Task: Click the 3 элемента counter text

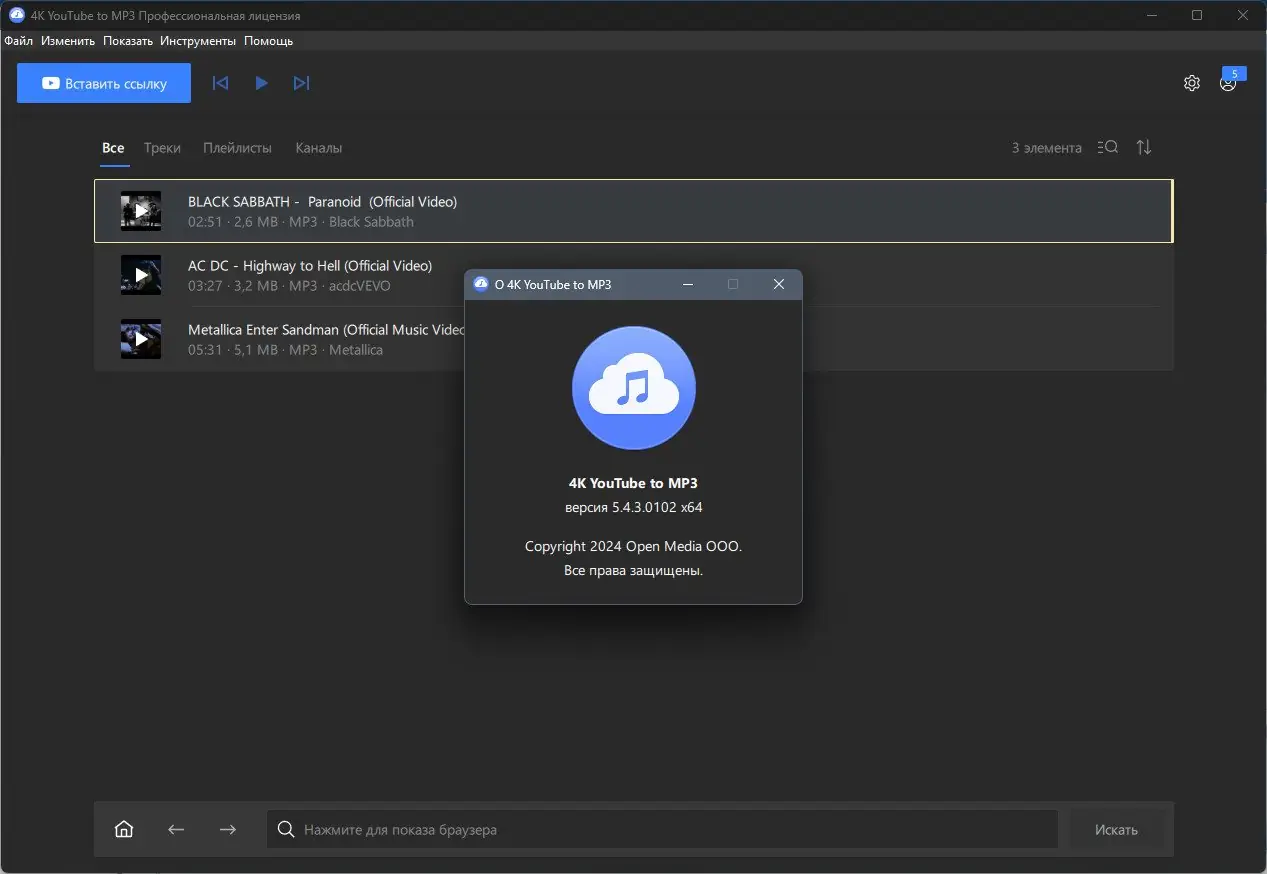Action: pos(1047,148)
